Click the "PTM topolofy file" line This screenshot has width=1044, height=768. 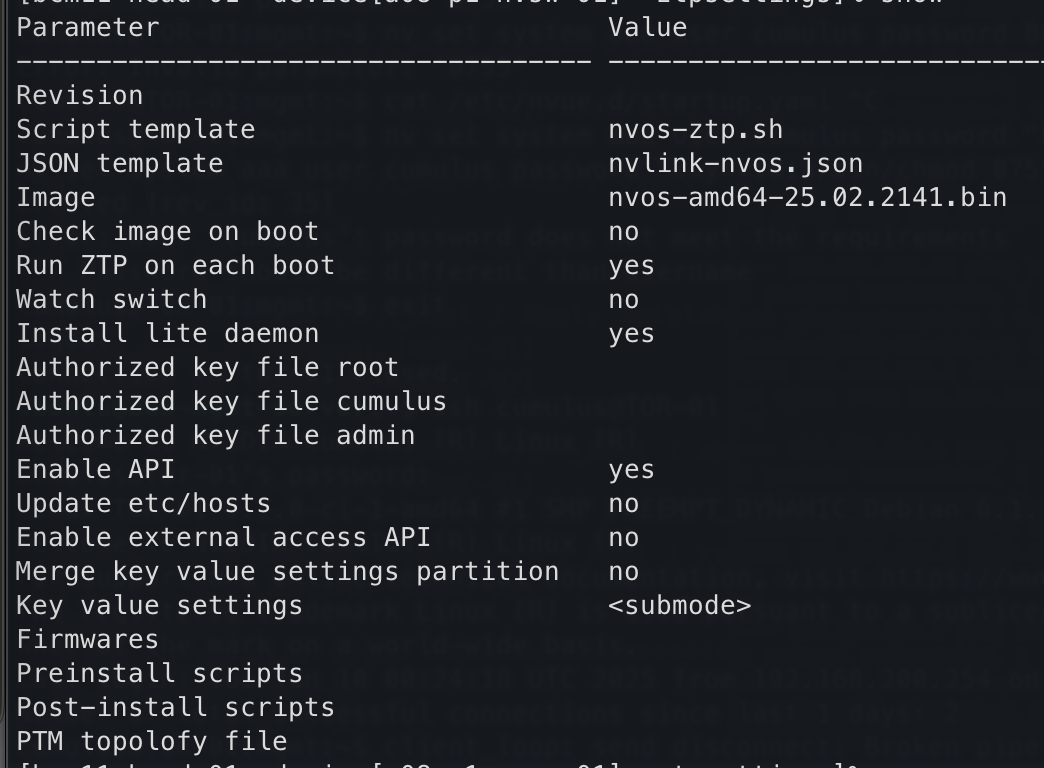[151, 742]
